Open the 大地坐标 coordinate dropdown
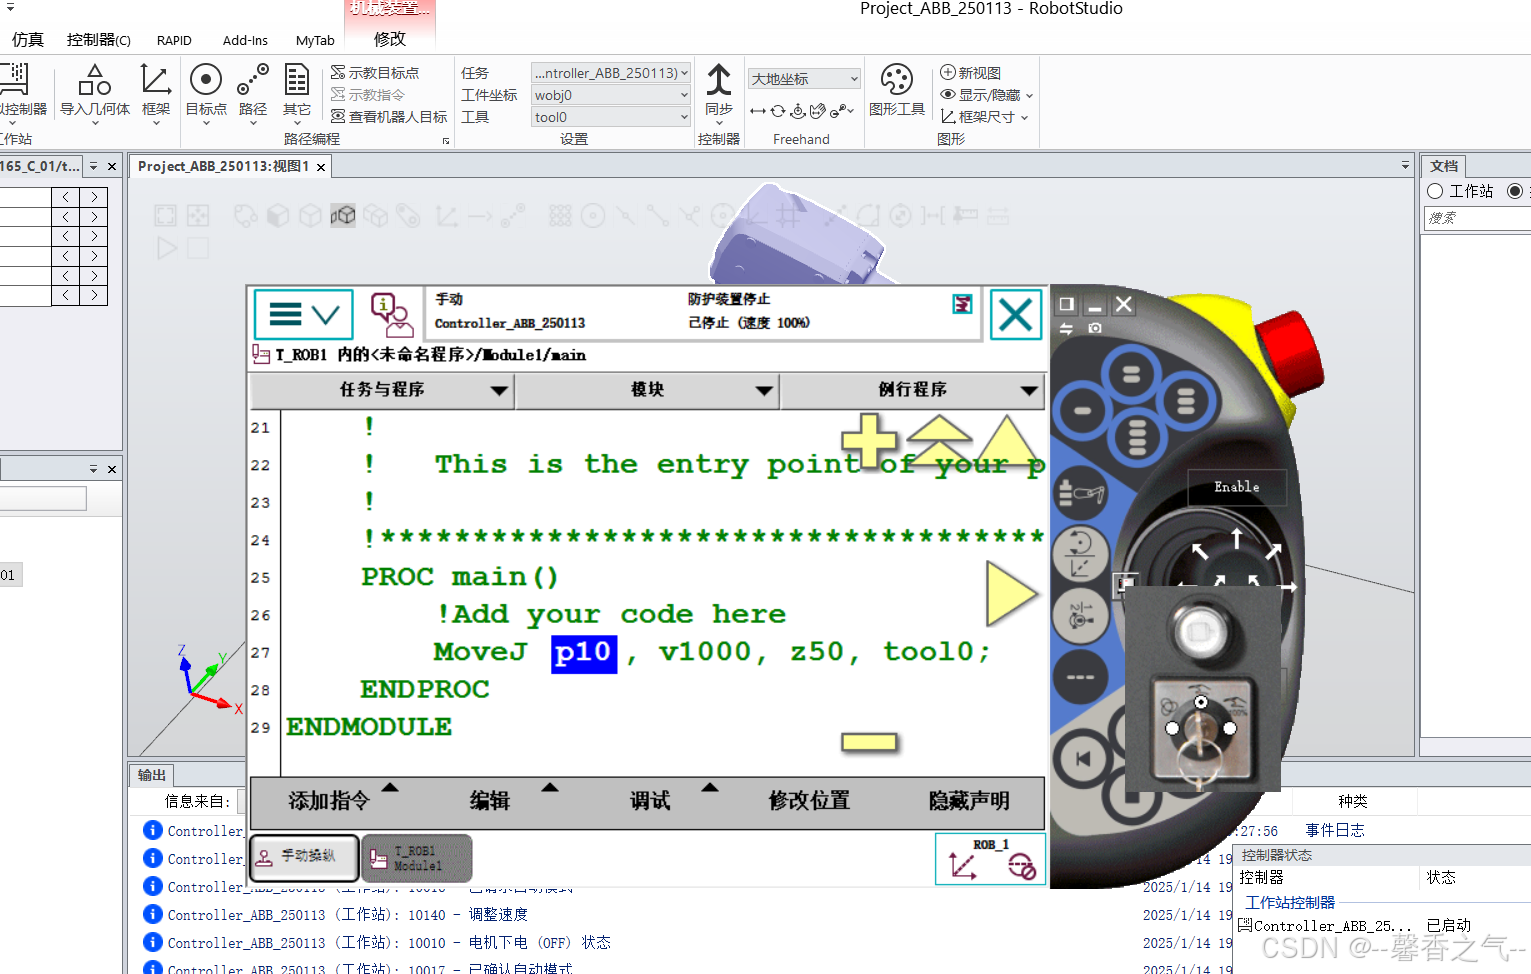Viewport: 1531px width, 974px height. 805,79
